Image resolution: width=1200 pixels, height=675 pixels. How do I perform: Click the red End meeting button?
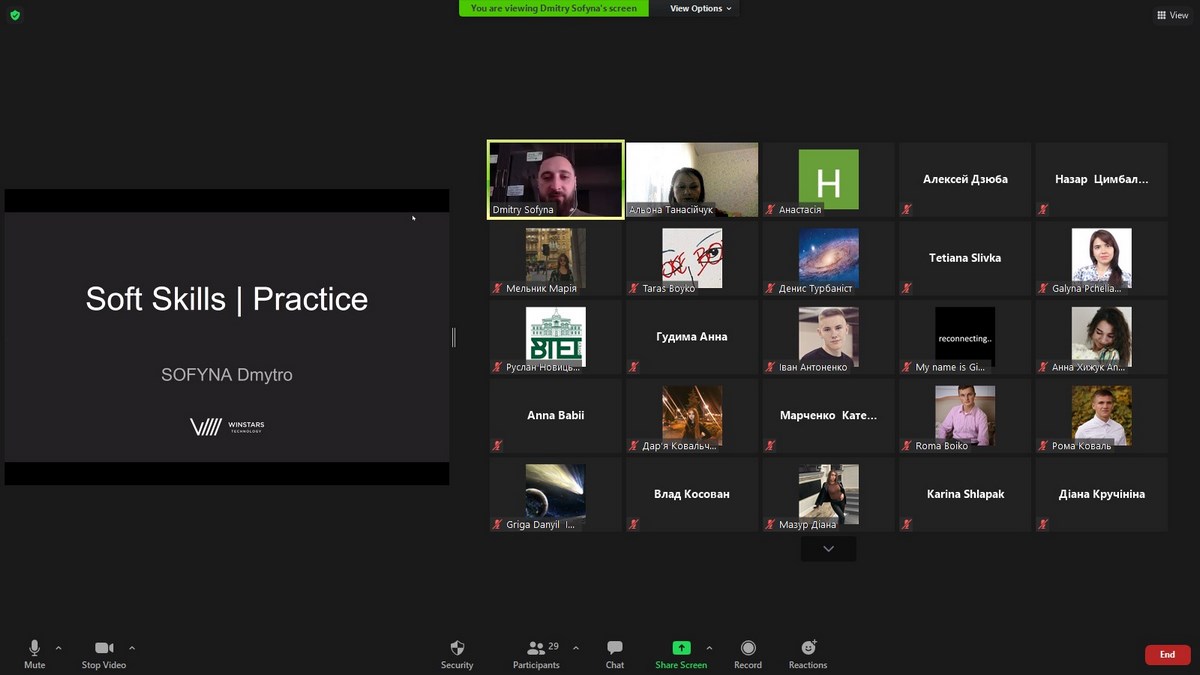tap(1167, 655)
